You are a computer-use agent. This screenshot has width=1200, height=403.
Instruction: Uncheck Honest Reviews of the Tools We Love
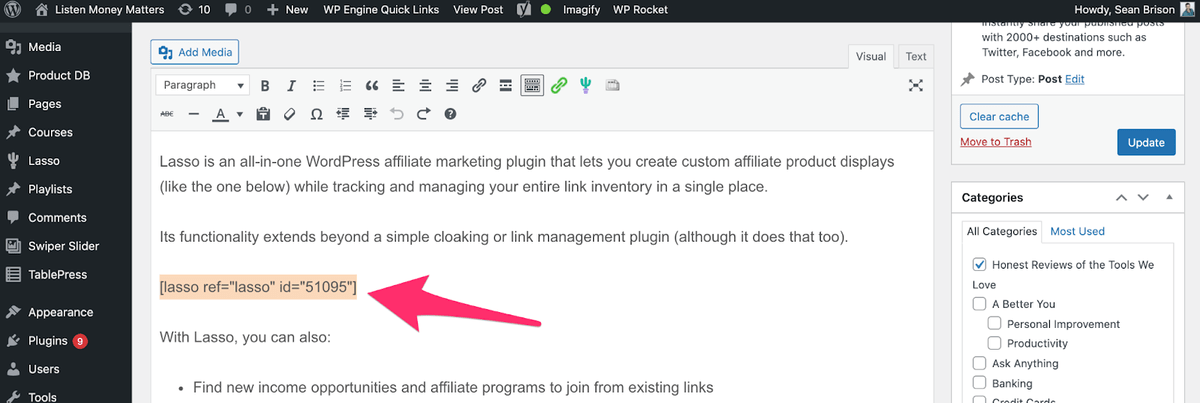point(979,265)
